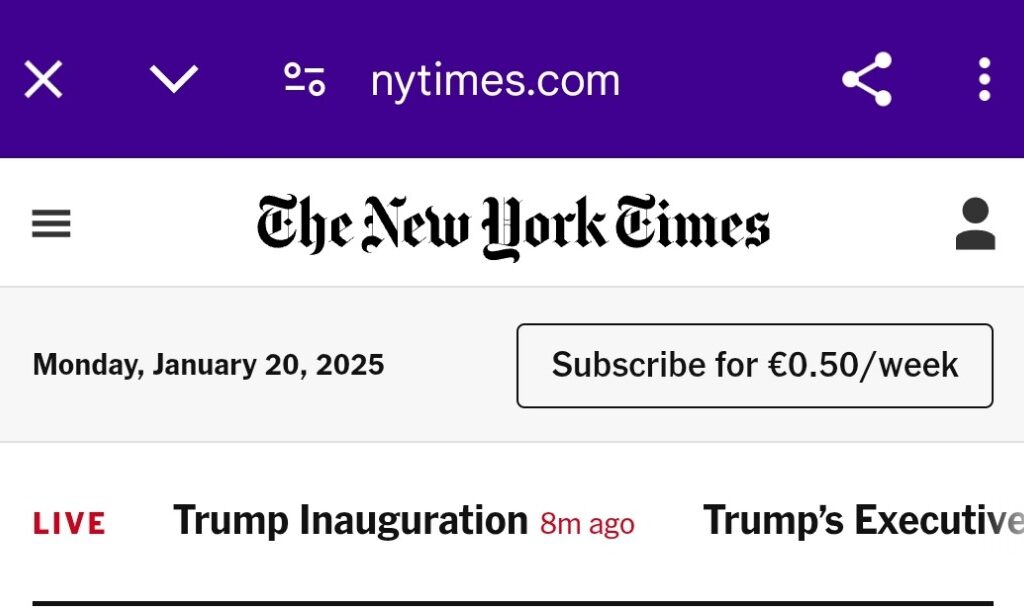This screenshot has height=608, width=1024.
Task: Open site settings via the tune icon
Action: coord(305,80)
